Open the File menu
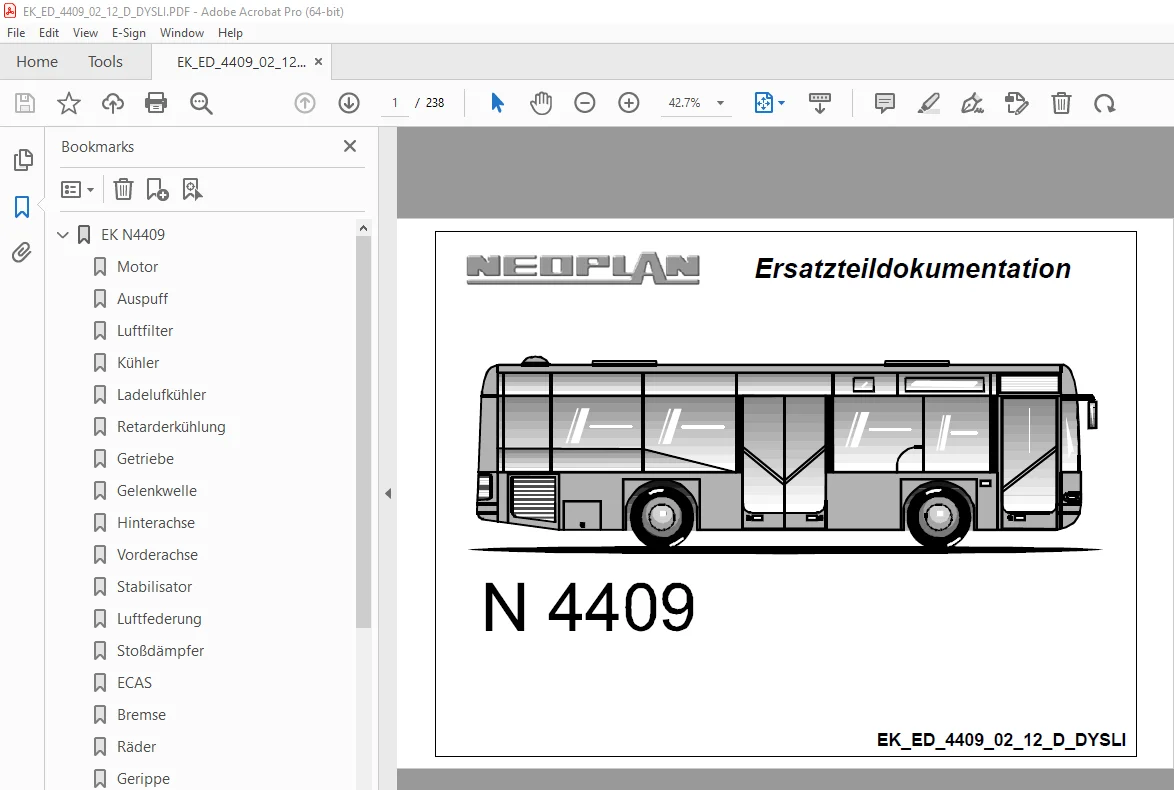1174x790 pixels. pos(16,33)
